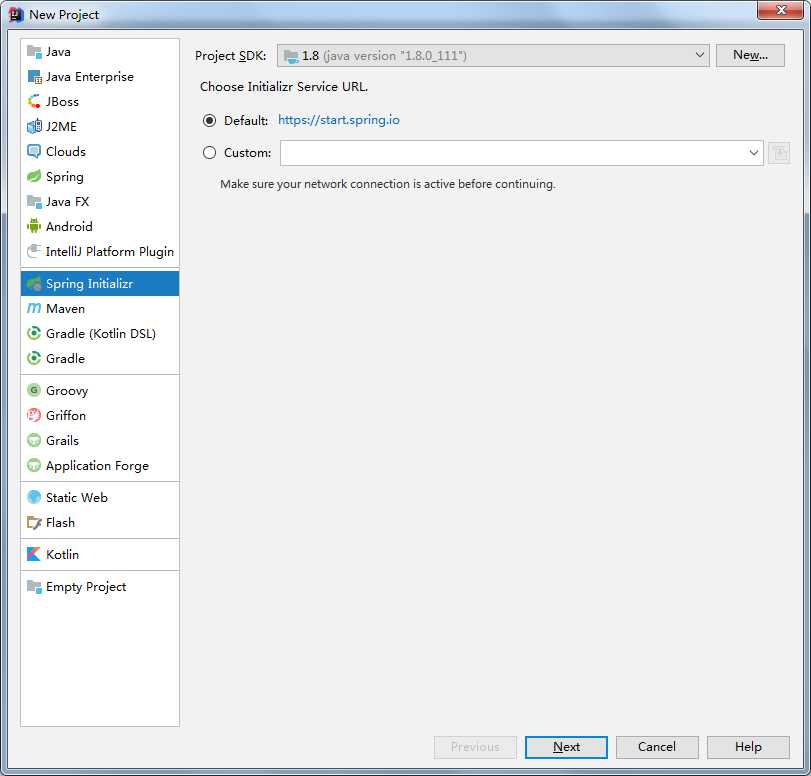Click the Maven m icon
The image size is (811, 776).
click(34, 308)
